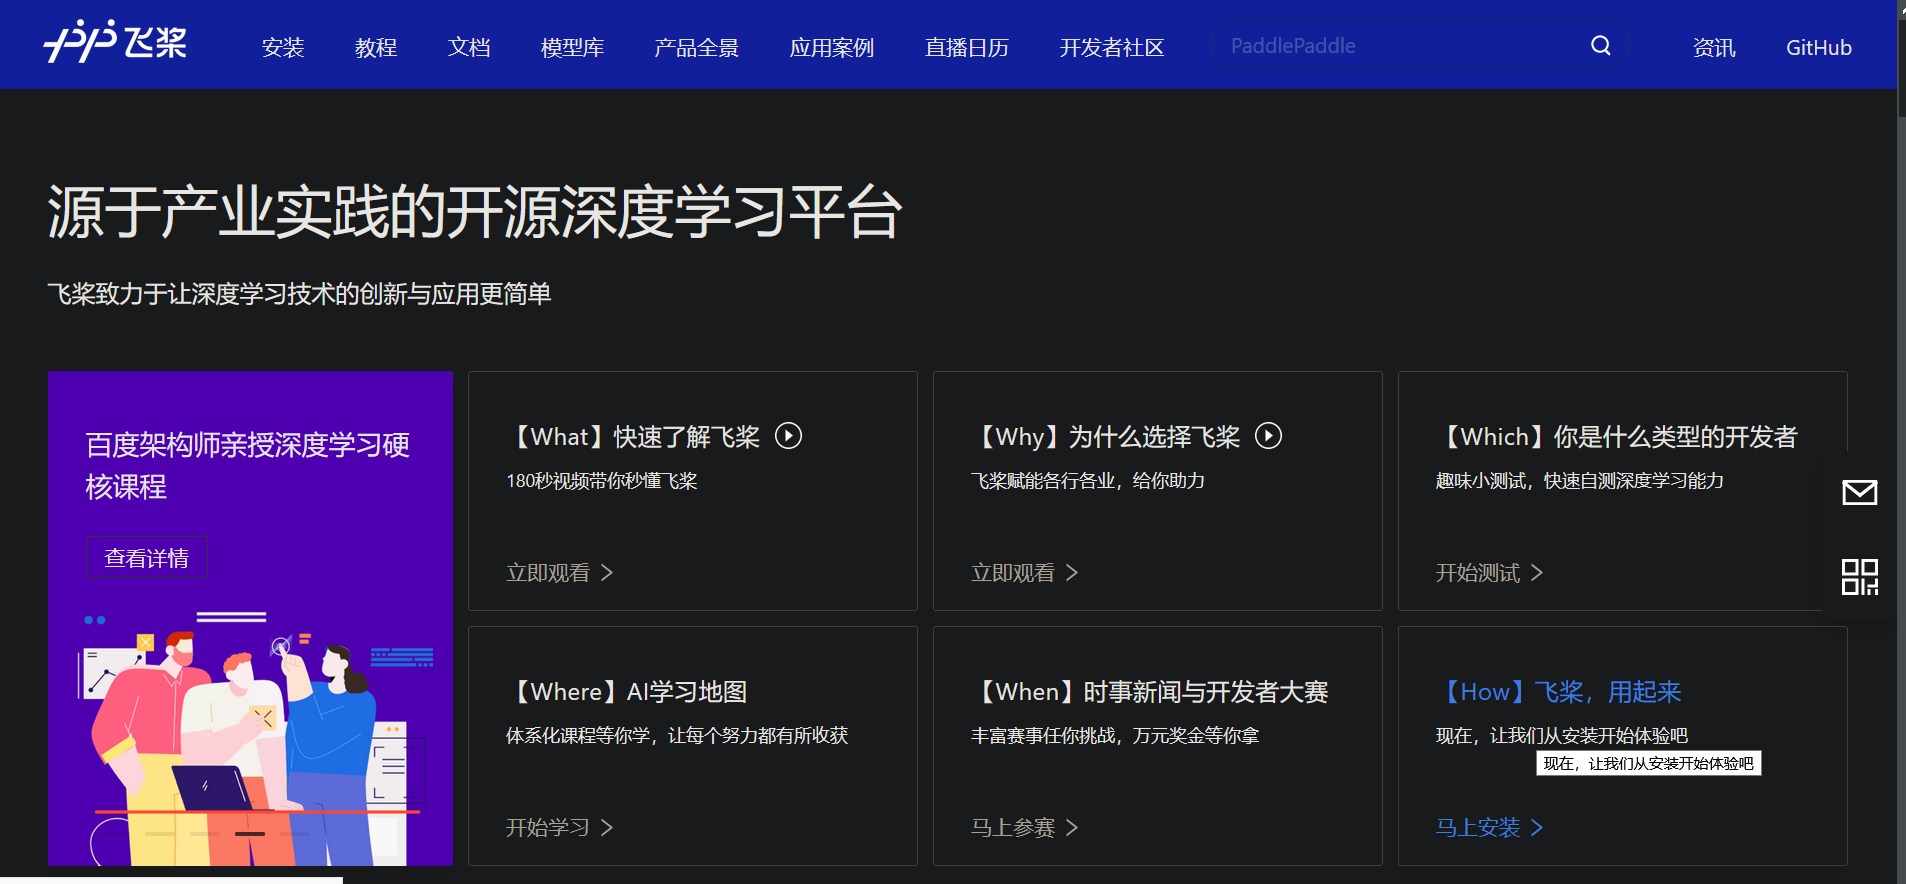Click the 查看详情 button

click(x=146, y=557)
